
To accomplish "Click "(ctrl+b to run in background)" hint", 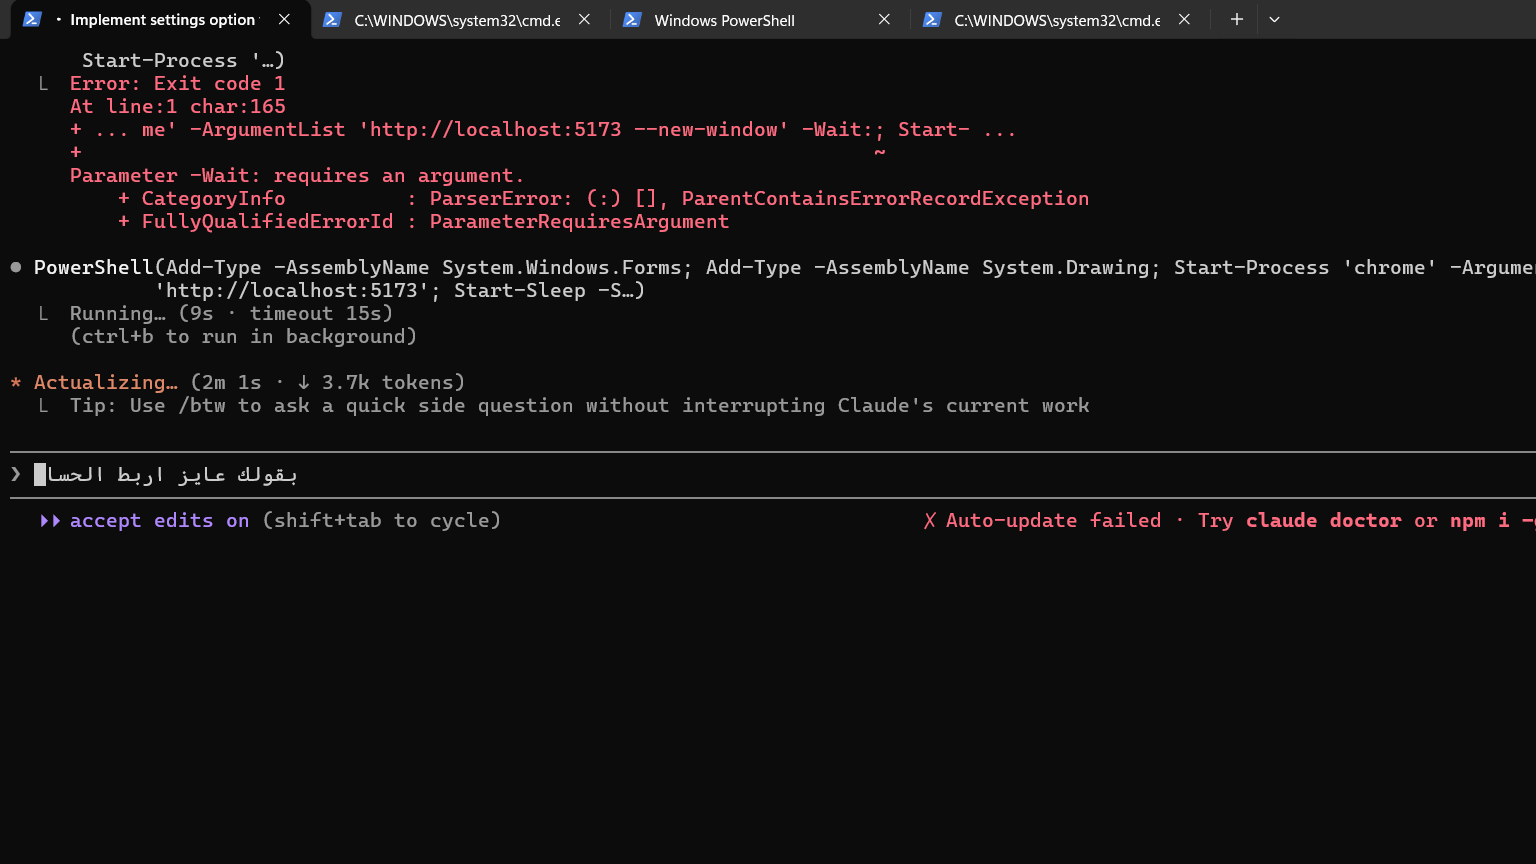I will pos(243,336).
